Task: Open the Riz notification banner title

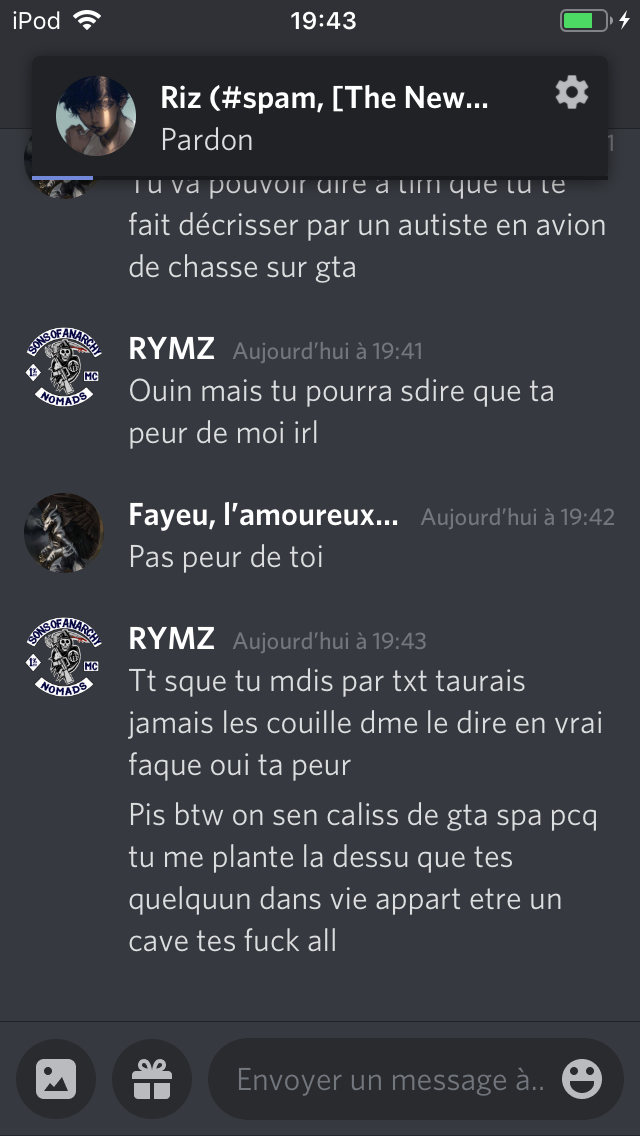Action: point(324,97)
